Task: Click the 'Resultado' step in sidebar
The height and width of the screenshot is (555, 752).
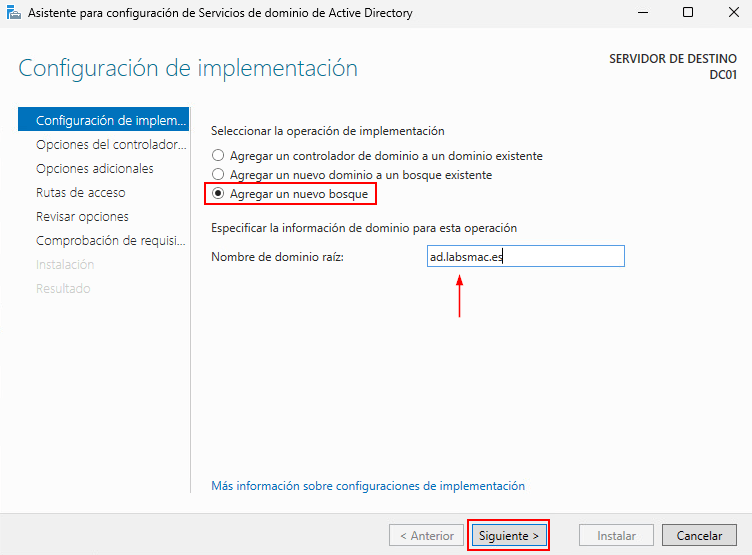Action: 63,289
